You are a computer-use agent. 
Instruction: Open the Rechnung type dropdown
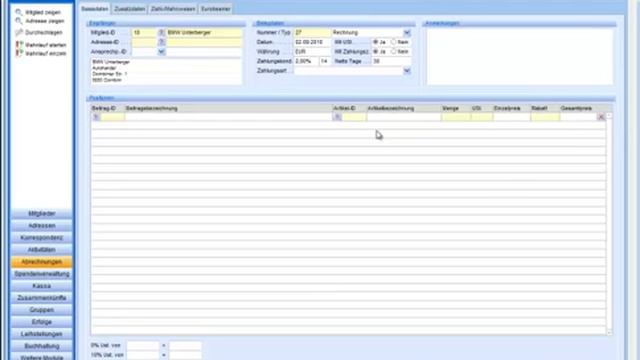pyautogui.click(x=407, y=32)
